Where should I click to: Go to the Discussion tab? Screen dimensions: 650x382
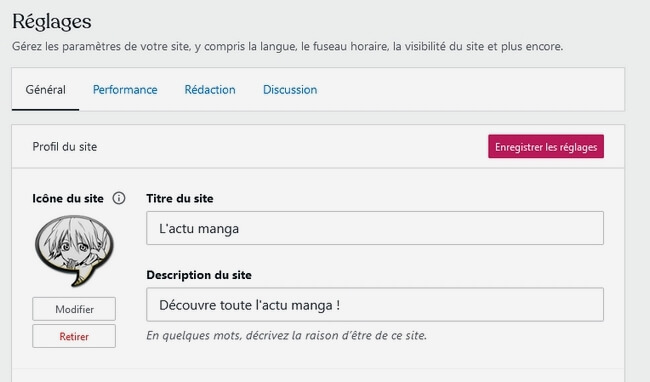click(290, 89)
